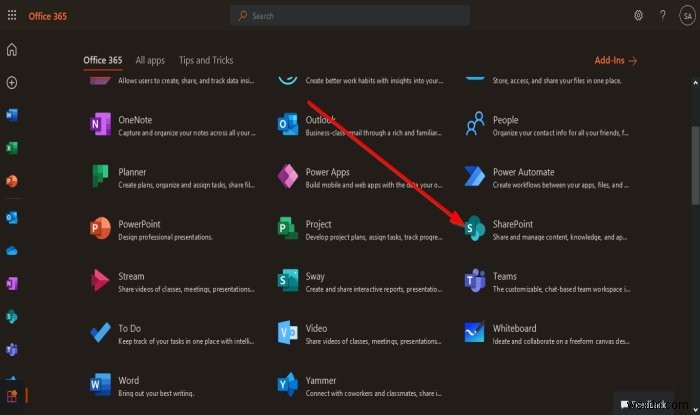Launch the Outlook app tile icon
The height and width of the screenshot is (415, 700).
(287, 124)
